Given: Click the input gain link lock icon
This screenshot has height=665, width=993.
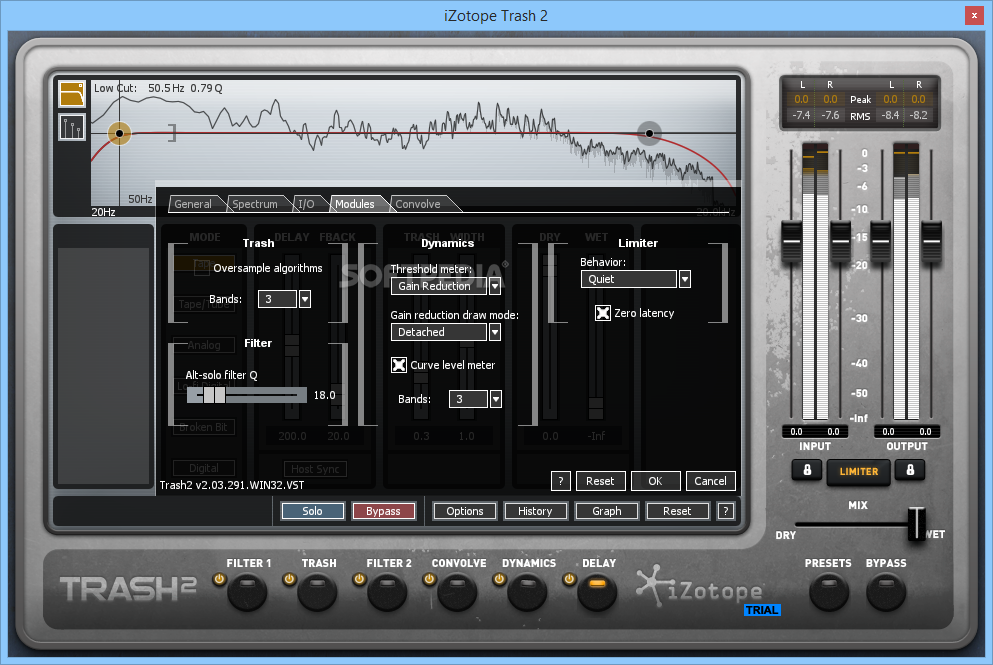Looking at the screenshot, I should 807,470.
